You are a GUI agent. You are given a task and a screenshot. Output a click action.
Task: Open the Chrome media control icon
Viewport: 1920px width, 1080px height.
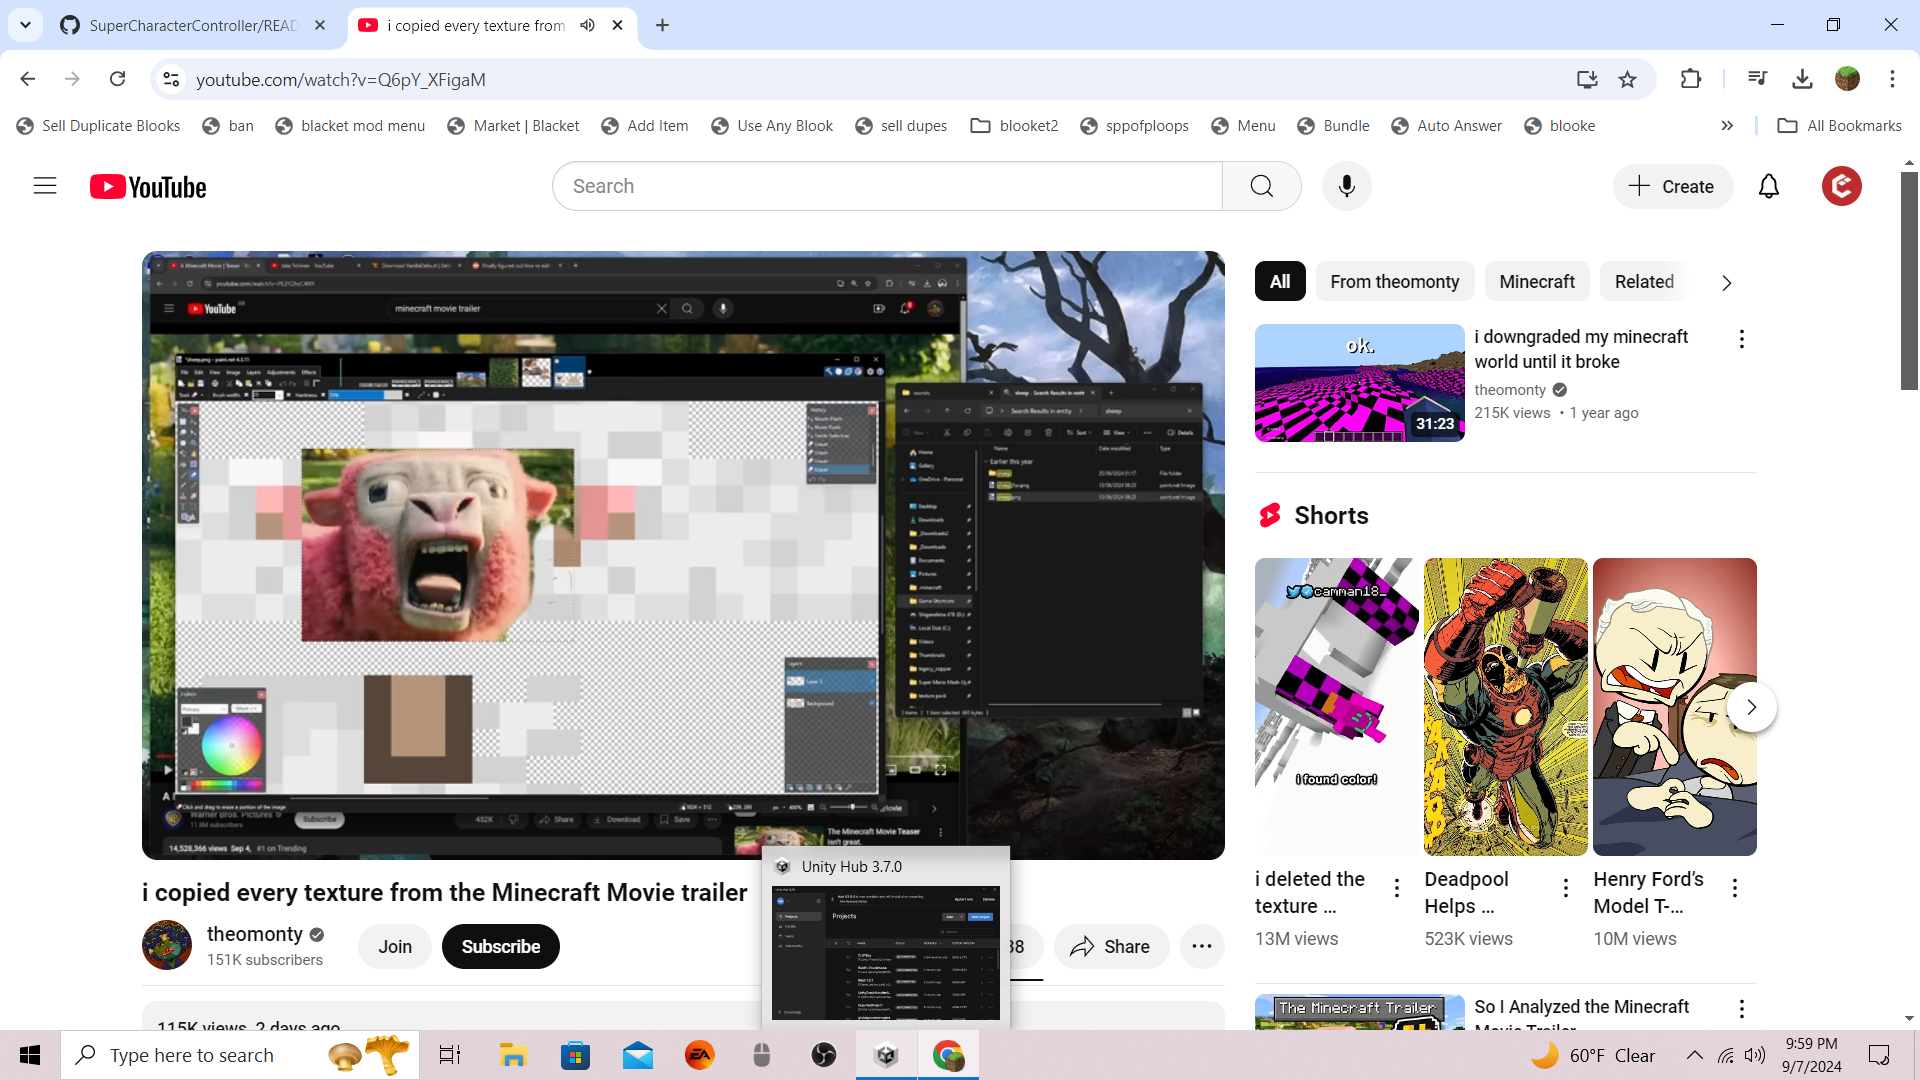click(x=1756, y=79)
